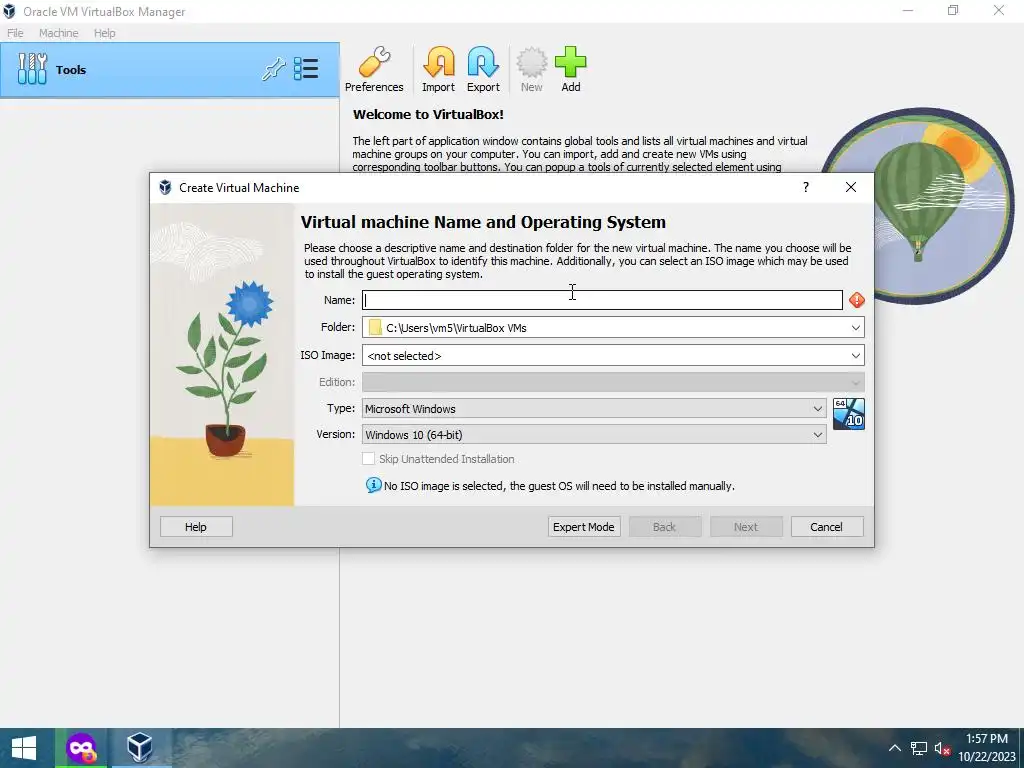Click the Help button in the dialog
Image resolution: width=1024 pixels, height=768 pixels.
point(196,527)
